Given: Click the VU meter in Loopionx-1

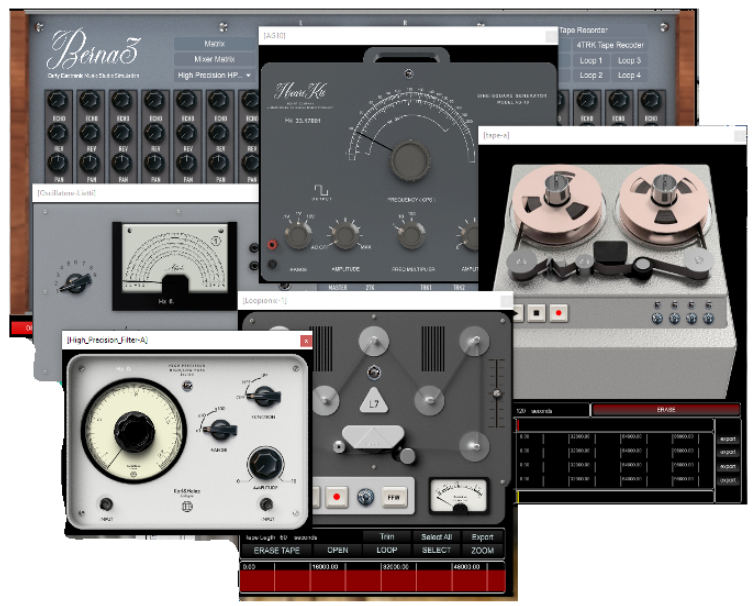Looking at the screenshot, I should click(x=458, y=496).
